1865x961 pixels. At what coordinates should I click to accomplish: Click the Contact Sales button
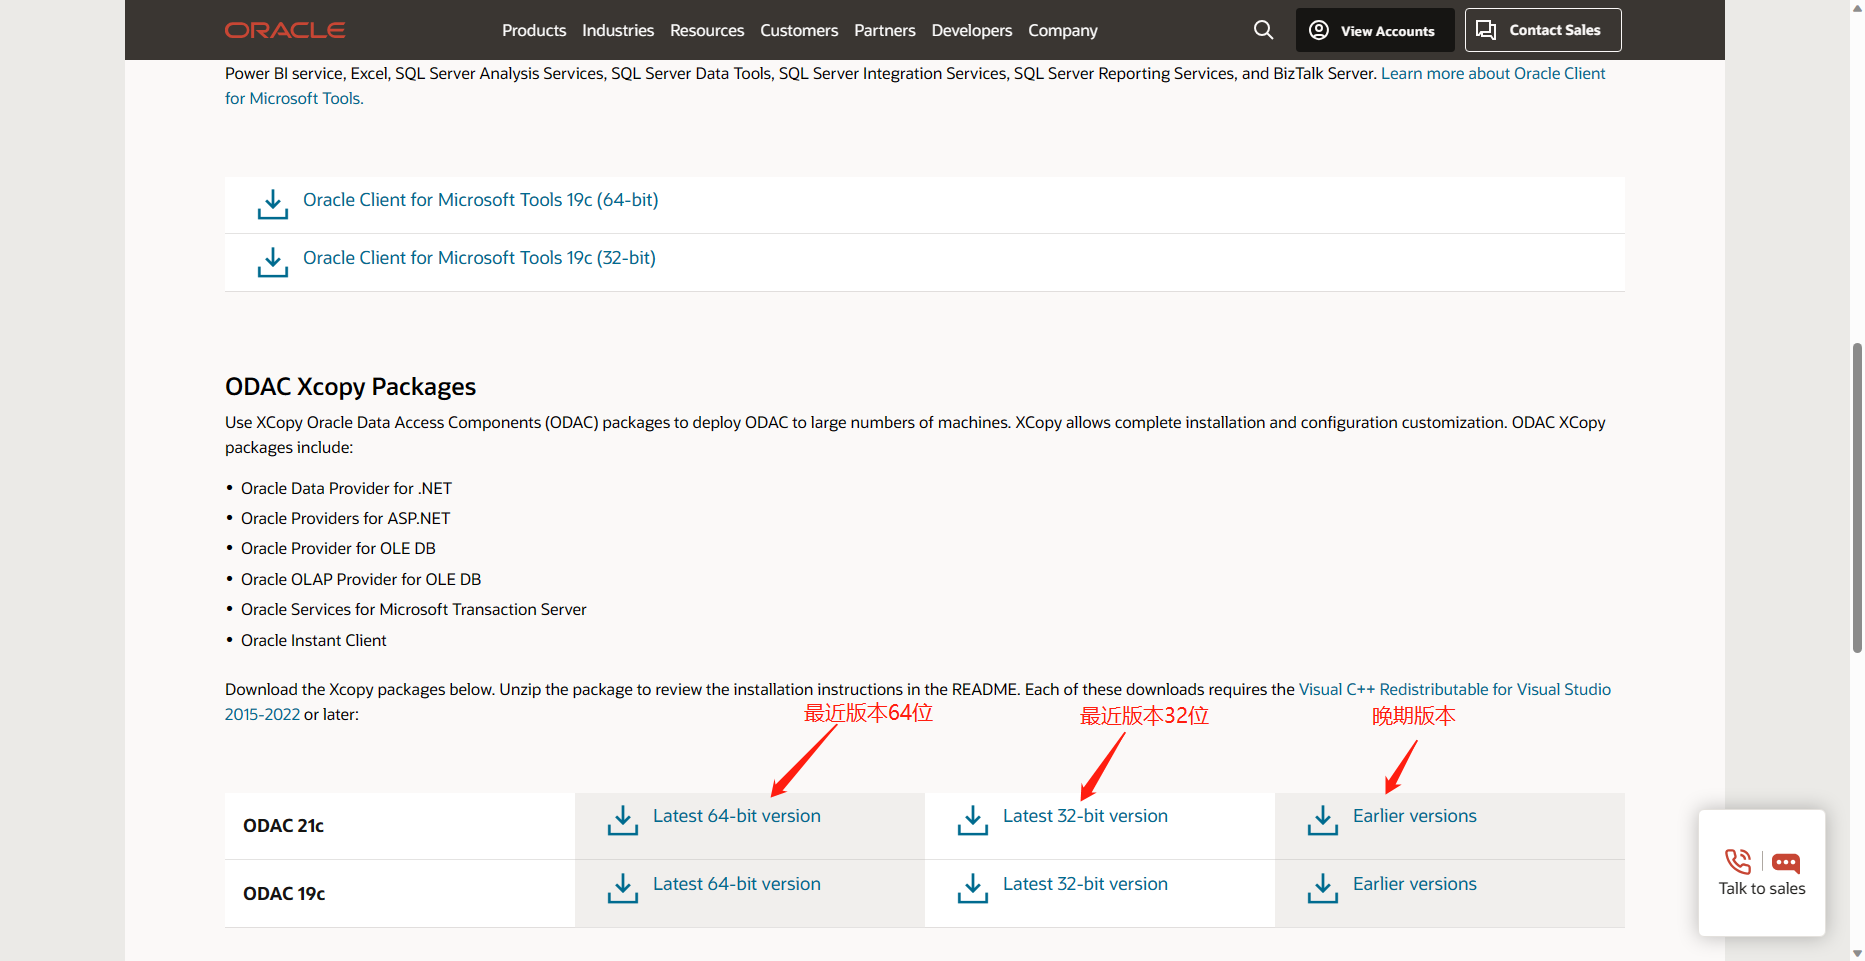(1542, 30)
